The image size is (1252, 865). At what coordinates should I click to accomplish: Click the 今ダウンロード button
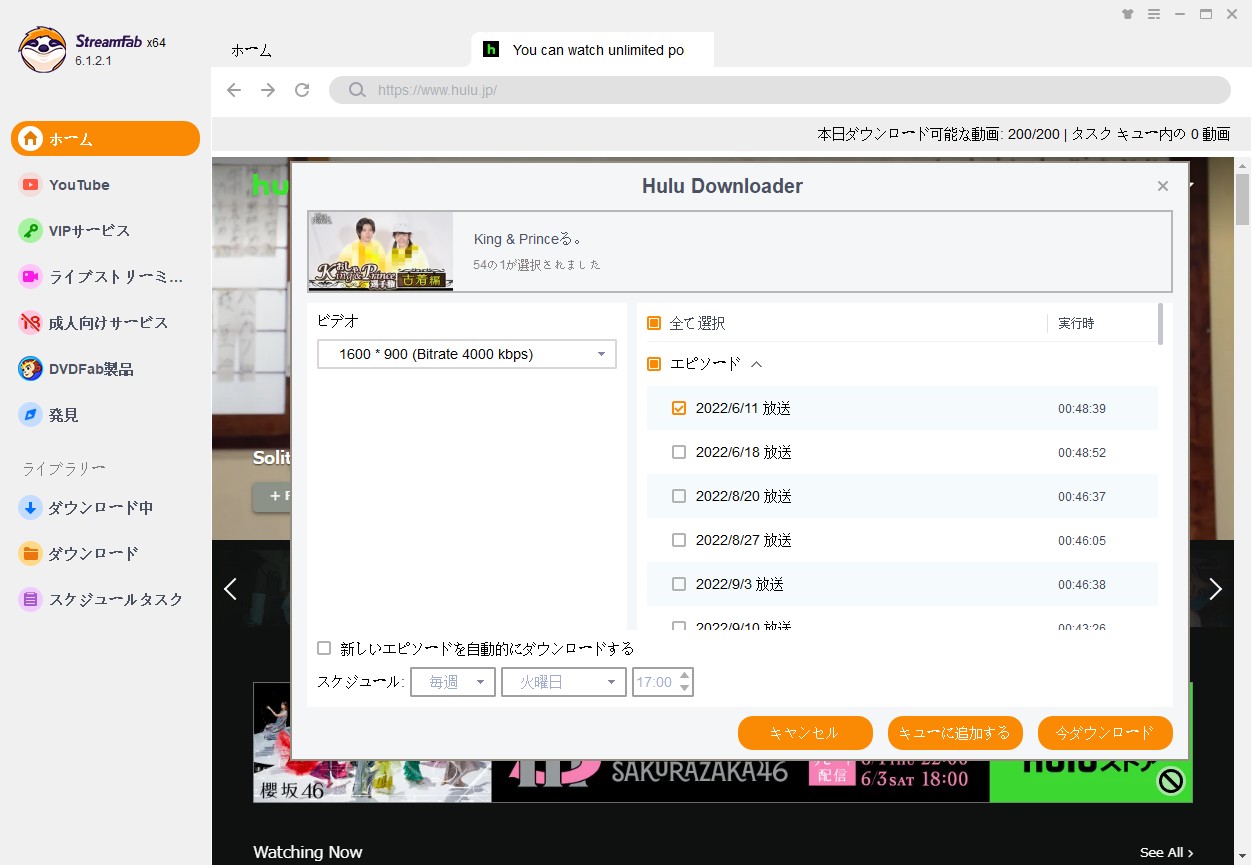(x=1105, y=733)
